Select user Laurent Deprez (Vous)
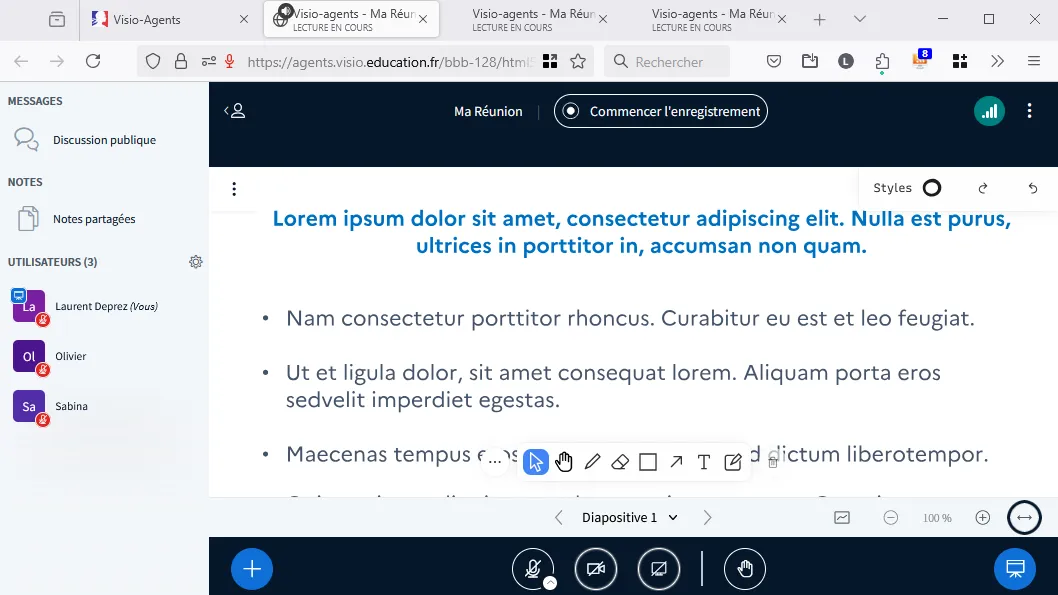The image size is (1058, 595). (x=105, y=306)
